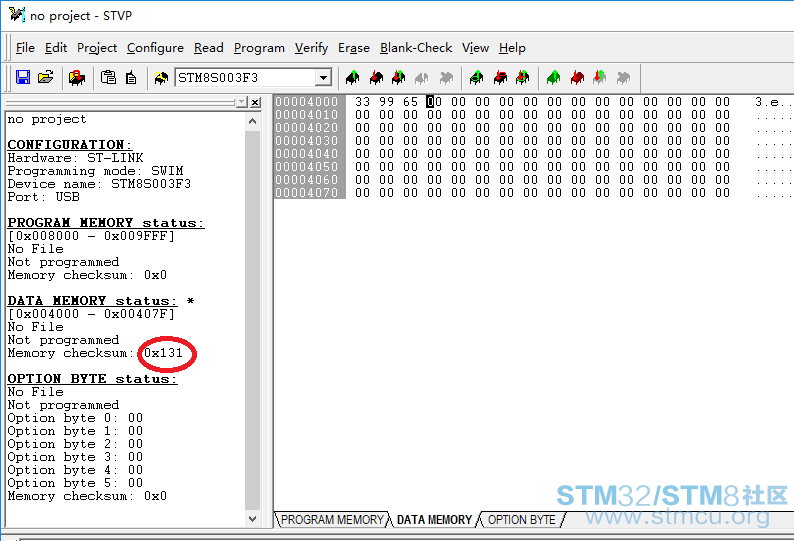
Task: Click address label 00004030
Action: tap(307, 141)
